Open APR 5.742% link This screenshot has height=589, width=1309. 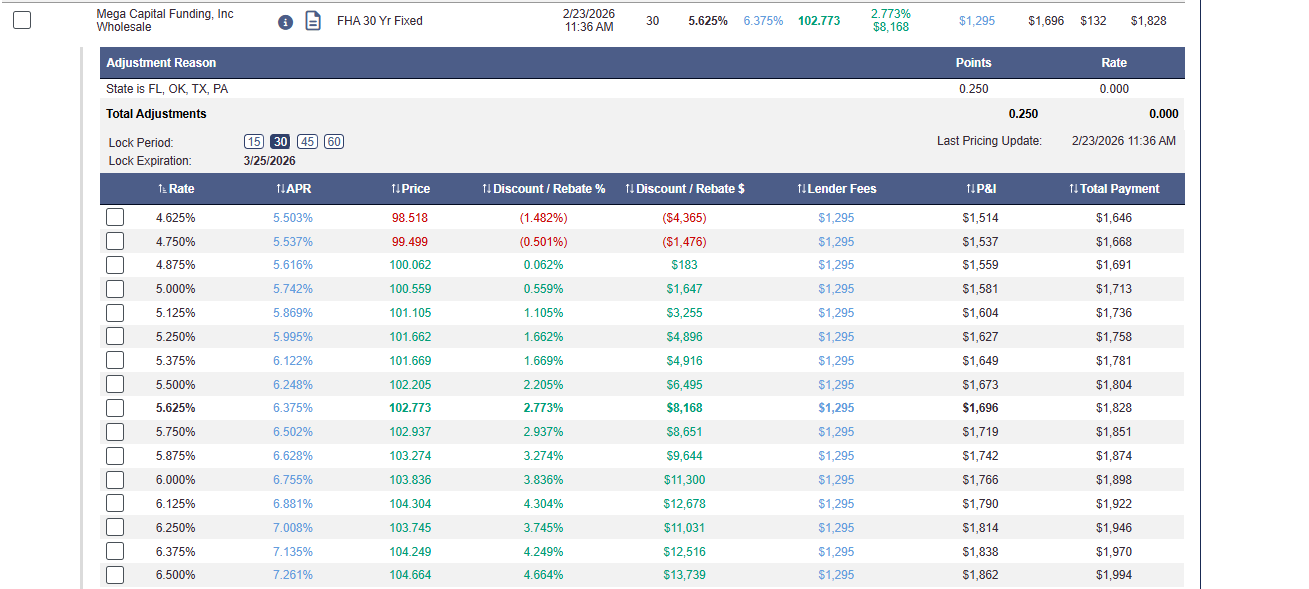tap(293, 289)
